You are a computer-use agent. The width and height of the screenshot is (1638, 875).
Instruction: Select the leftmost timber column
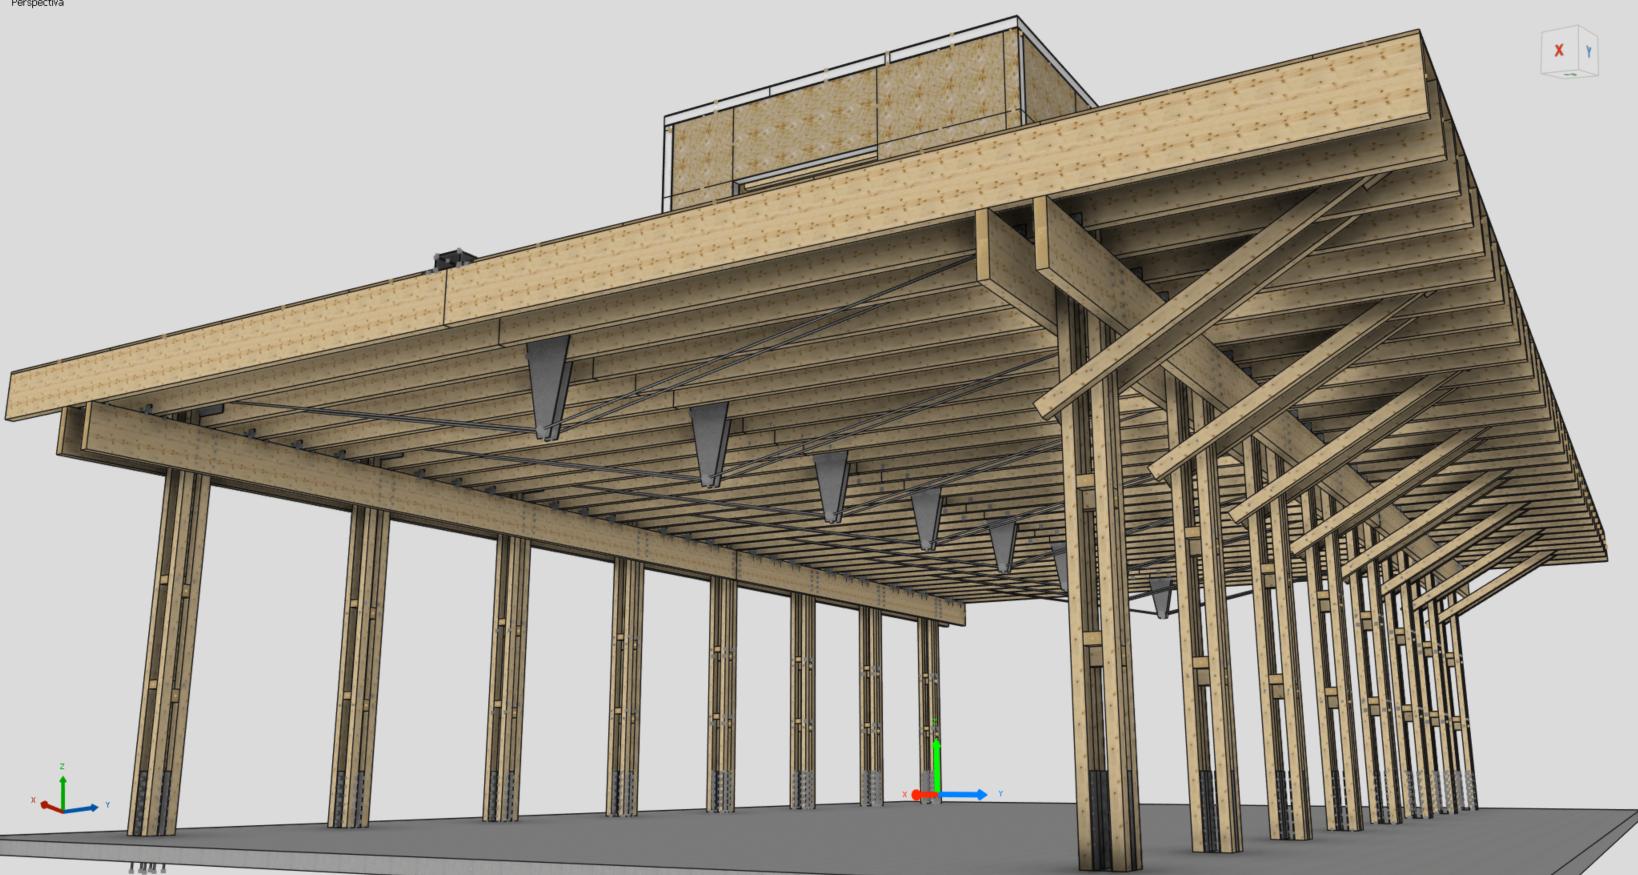click(x=168, y=650)
